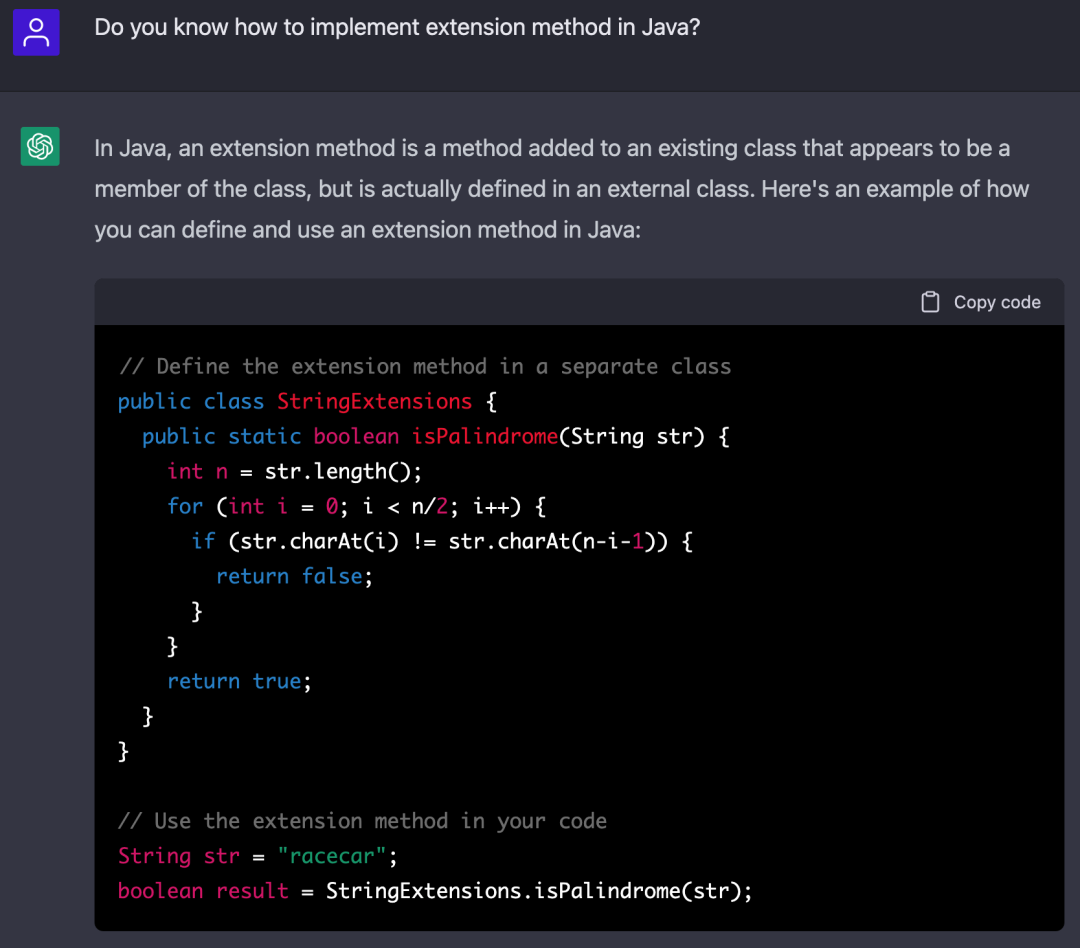This screenshot has width=1080, height=948.
Task: Click the user avatar icon
Action: (37, 32)
